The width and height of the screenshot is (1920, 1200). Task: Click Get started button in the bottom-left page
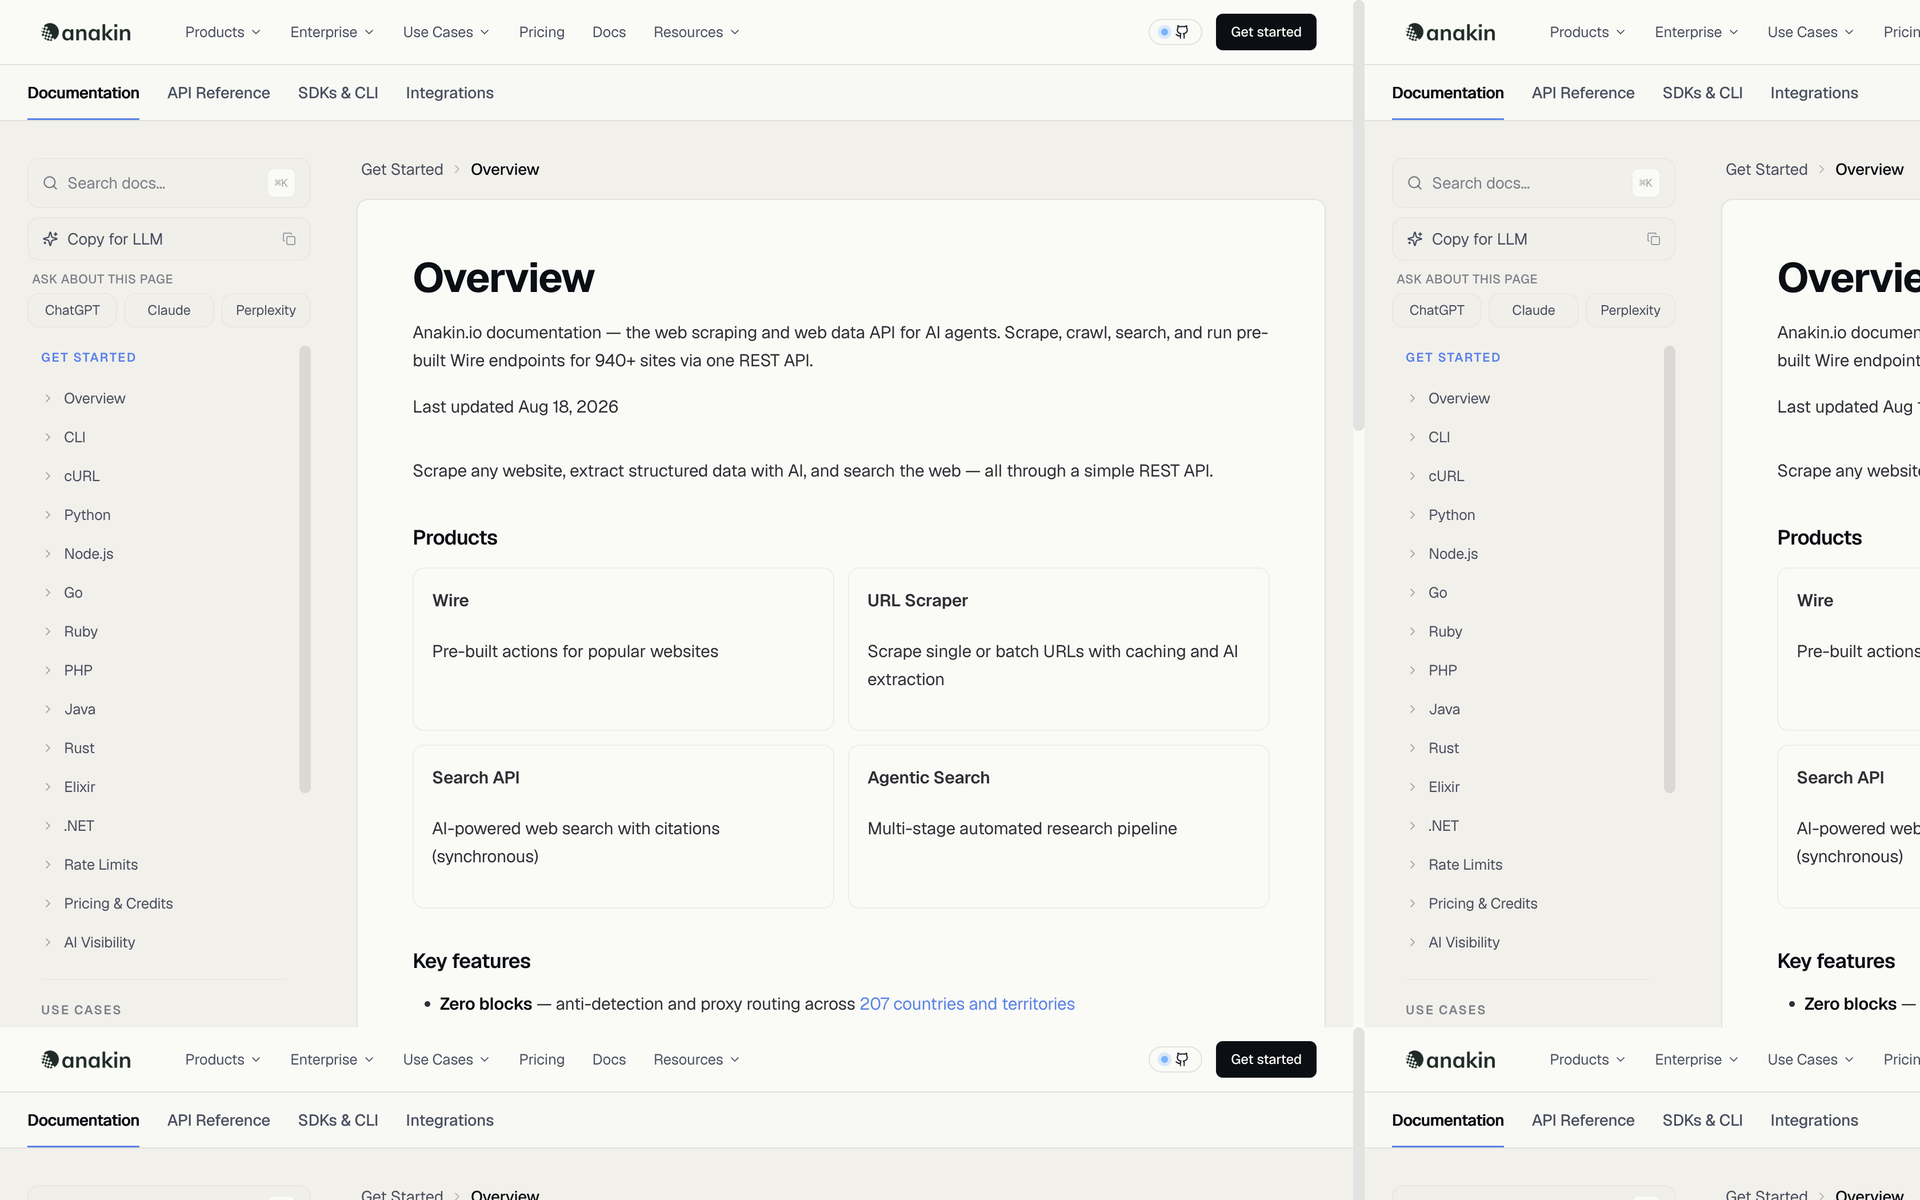1266,1059
